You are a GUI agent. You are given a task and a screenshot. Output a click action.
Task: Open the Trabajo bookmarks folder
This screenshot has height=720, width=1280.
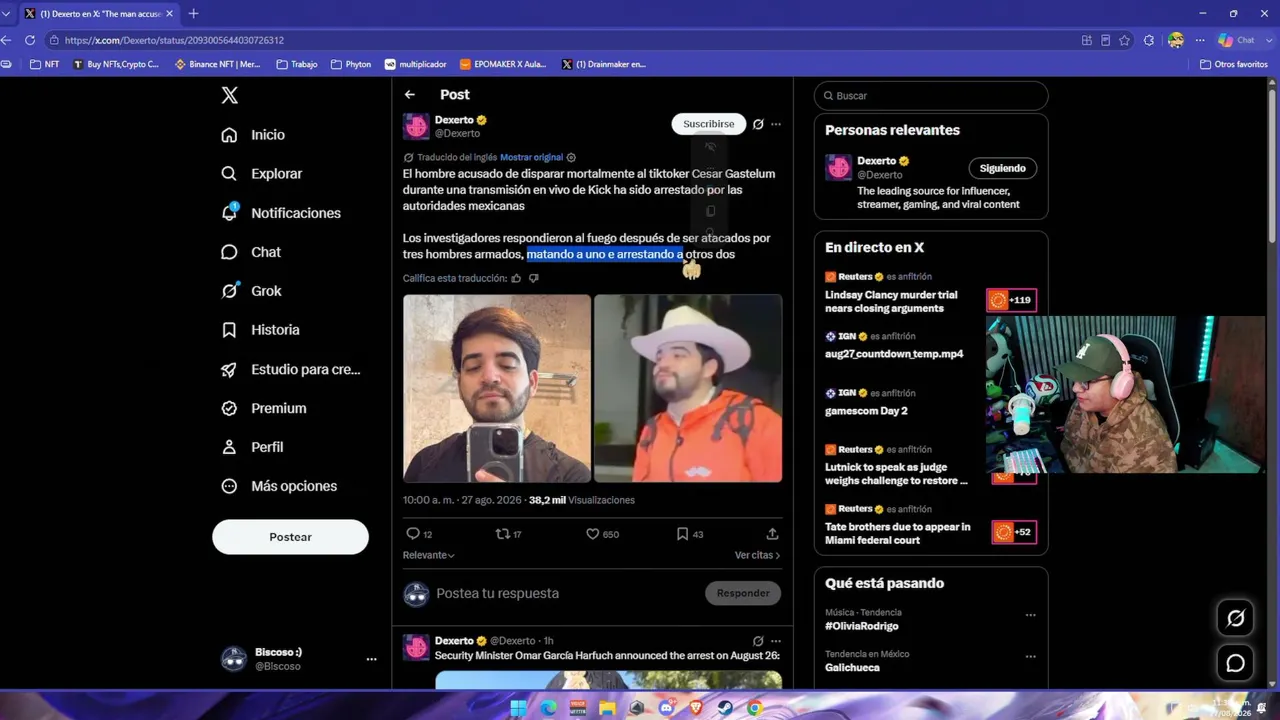tap(297, 64)
